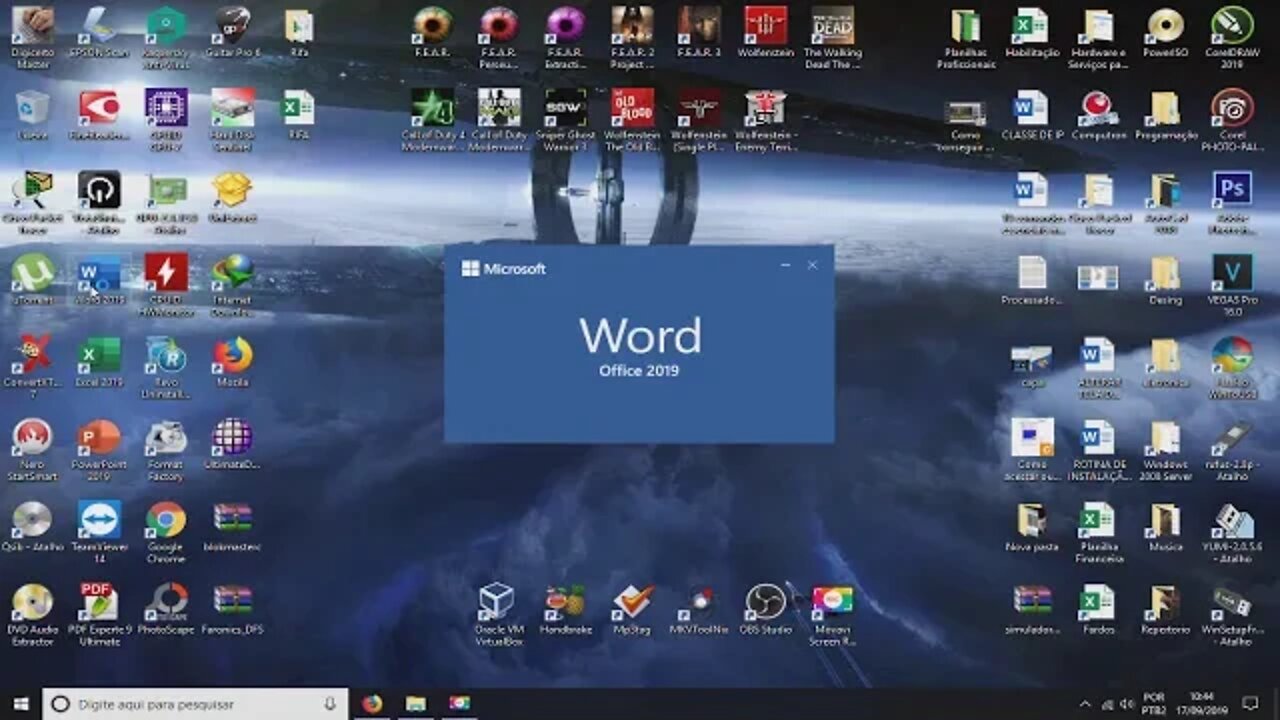Select the Word 2019 desktop shortcut
This screenshot has height=720, width=1280.
(99, 279)
